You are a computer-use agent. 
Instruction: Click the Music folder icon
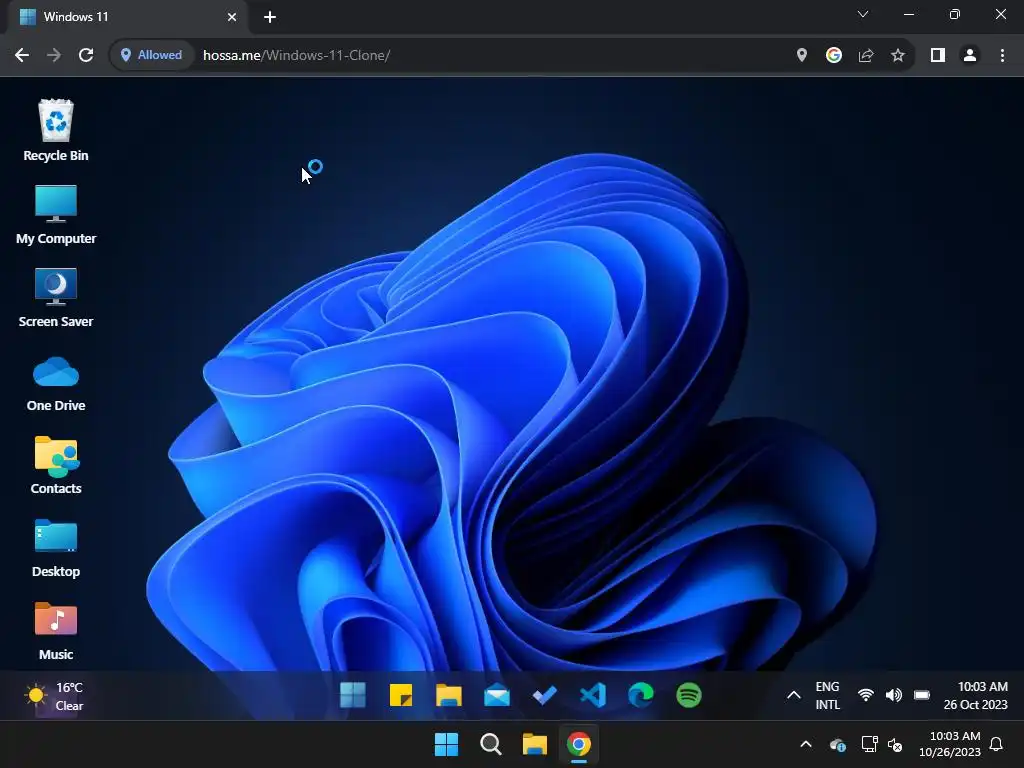coord(56,630)
